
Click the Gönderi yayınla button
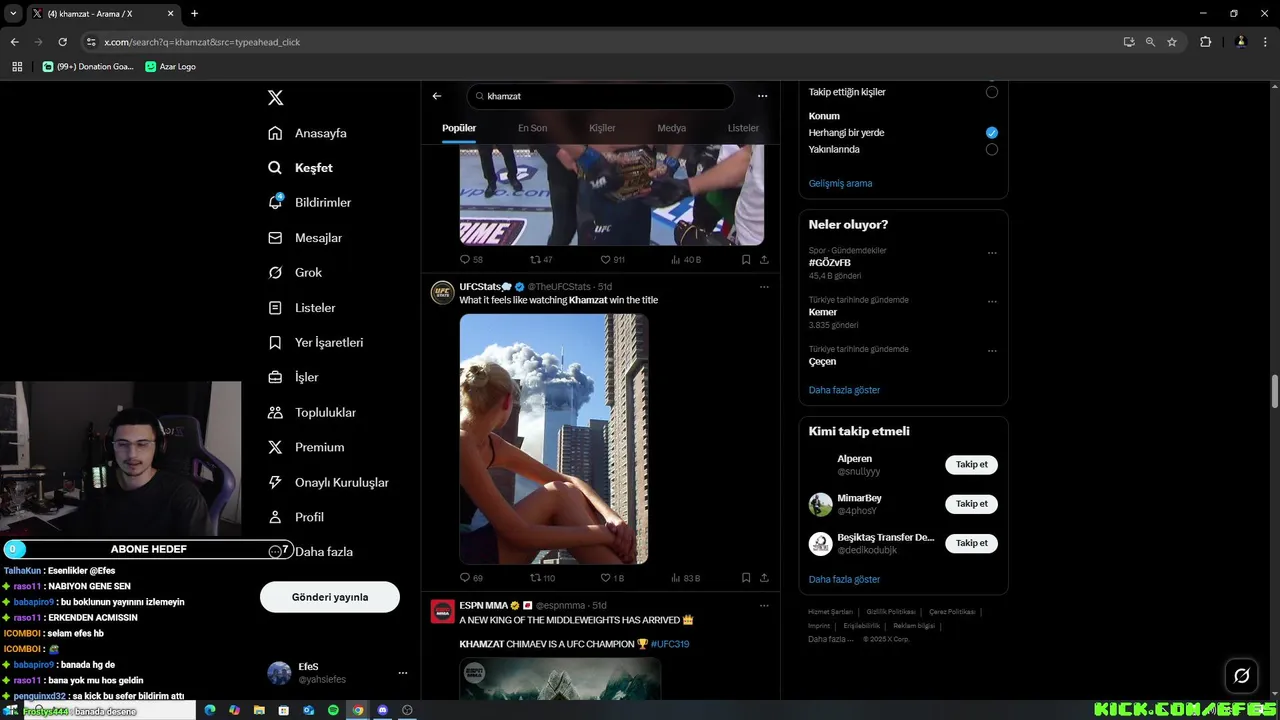tap(330, 597)
